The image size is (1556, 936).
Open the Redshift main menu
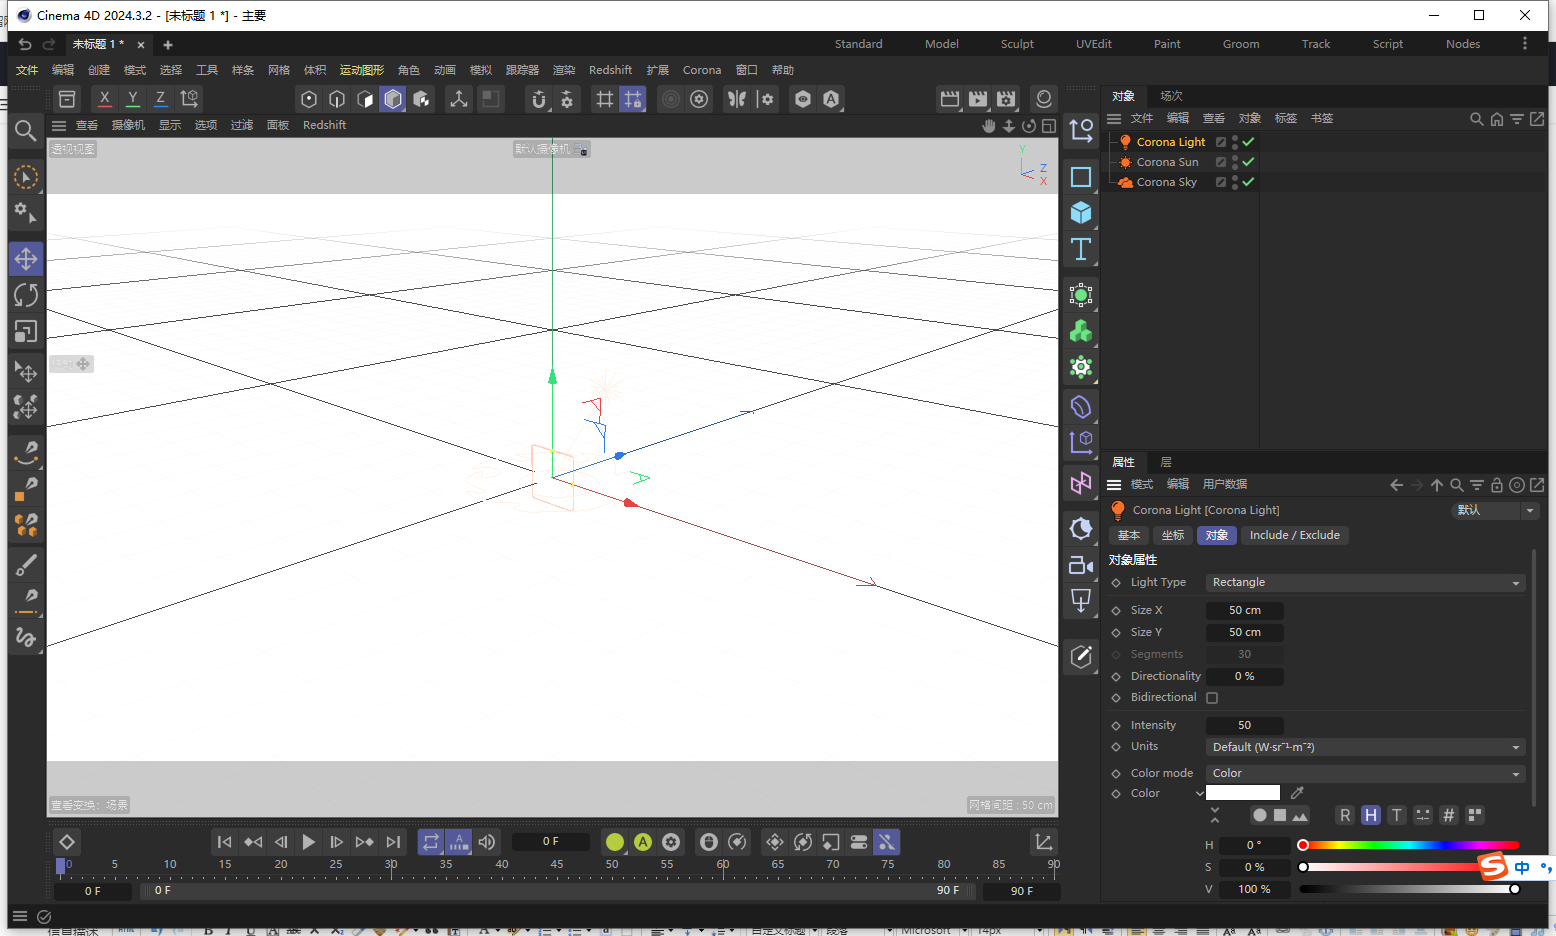pos(610,70)
